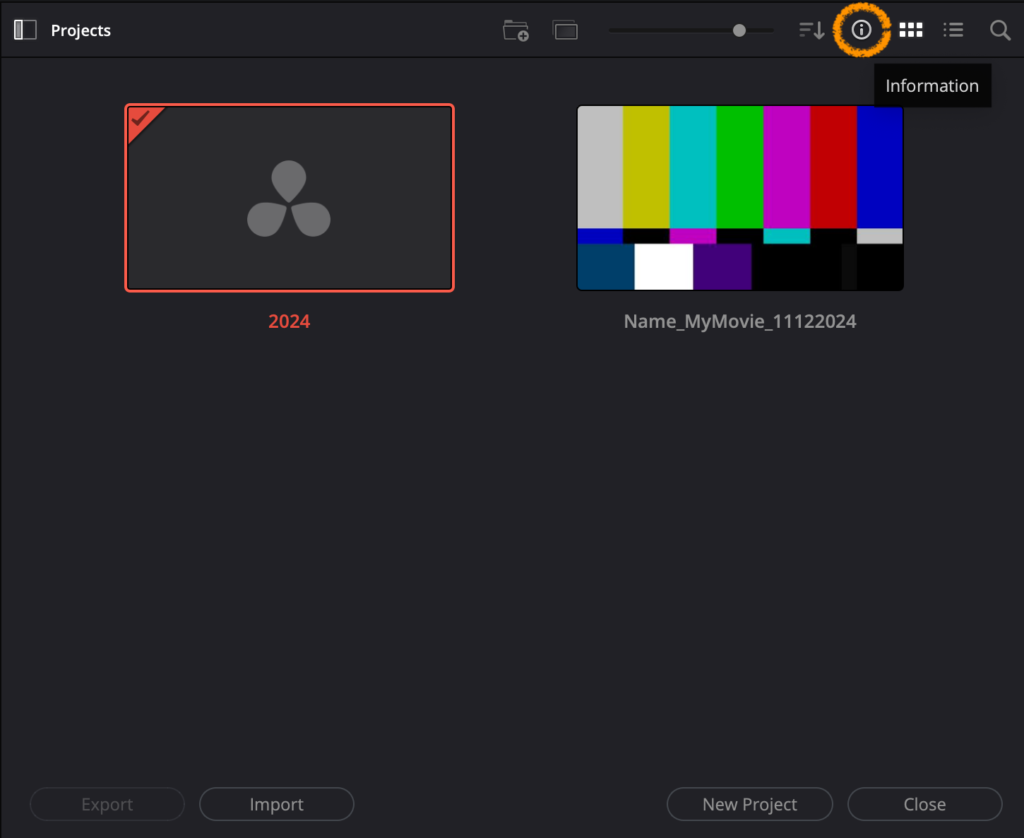Switch to list view
1024x838 pixels.
coord(954,30)
